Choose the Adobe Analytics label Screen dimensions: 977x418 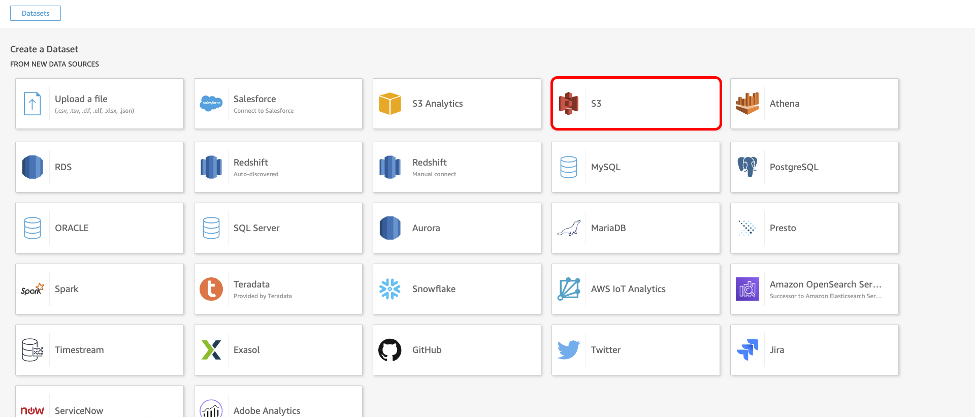tap(267, 411)
